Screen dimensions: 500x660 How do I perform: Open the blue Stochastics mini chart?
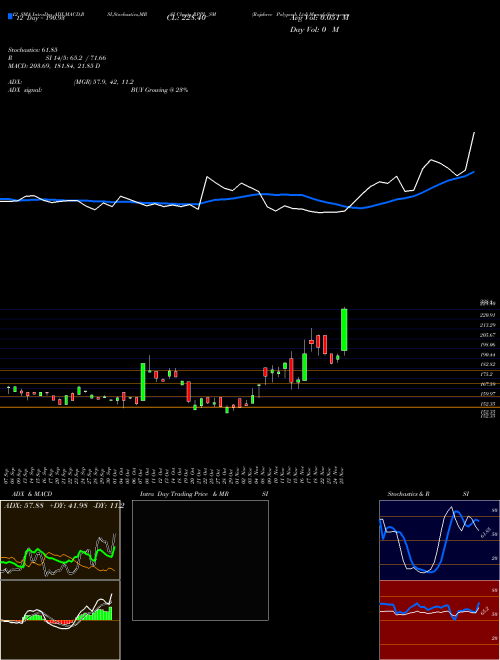pyautogui.click(x=439, y=540)
